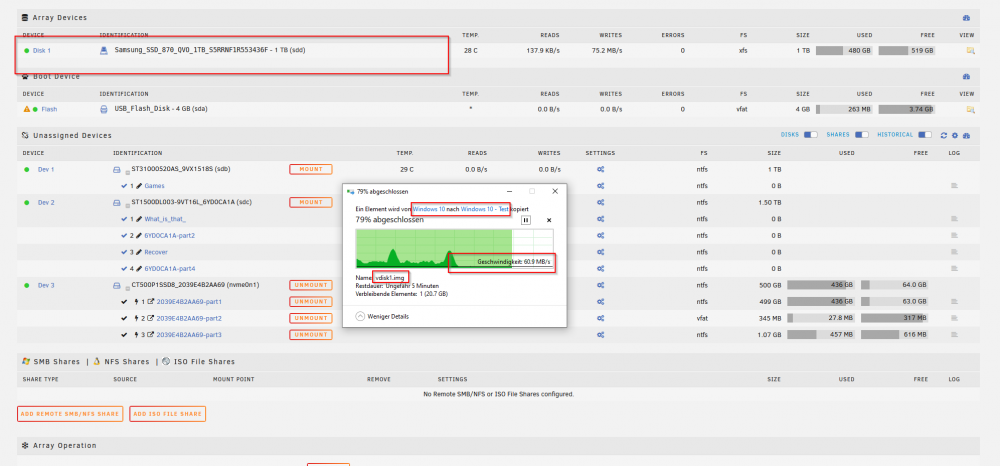This screenshot has height=466, width=1000.
Task: Cancel the copy with the small x
Action: coord(549,220)
